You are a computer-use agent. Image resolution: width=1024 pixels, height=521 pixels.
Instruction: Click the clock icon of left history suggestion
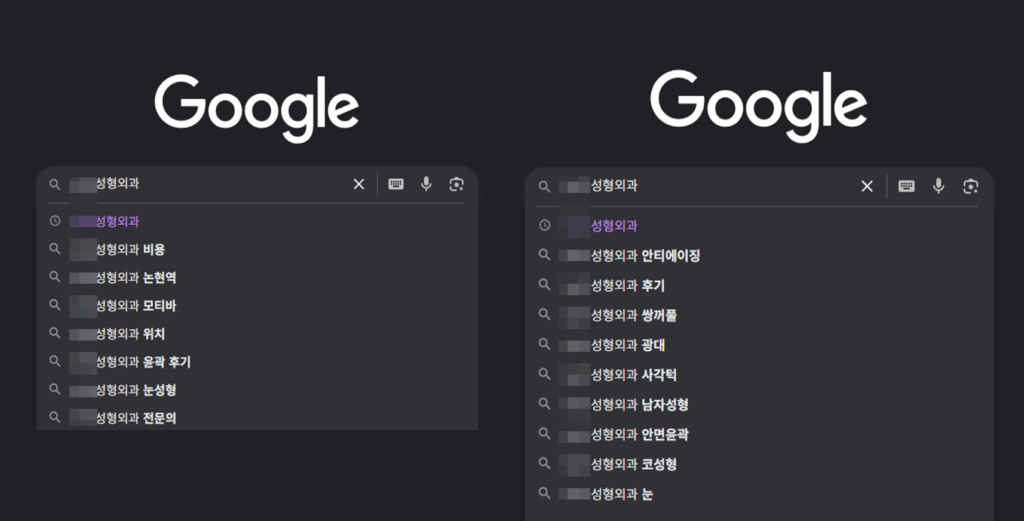(x=55, y=221)
